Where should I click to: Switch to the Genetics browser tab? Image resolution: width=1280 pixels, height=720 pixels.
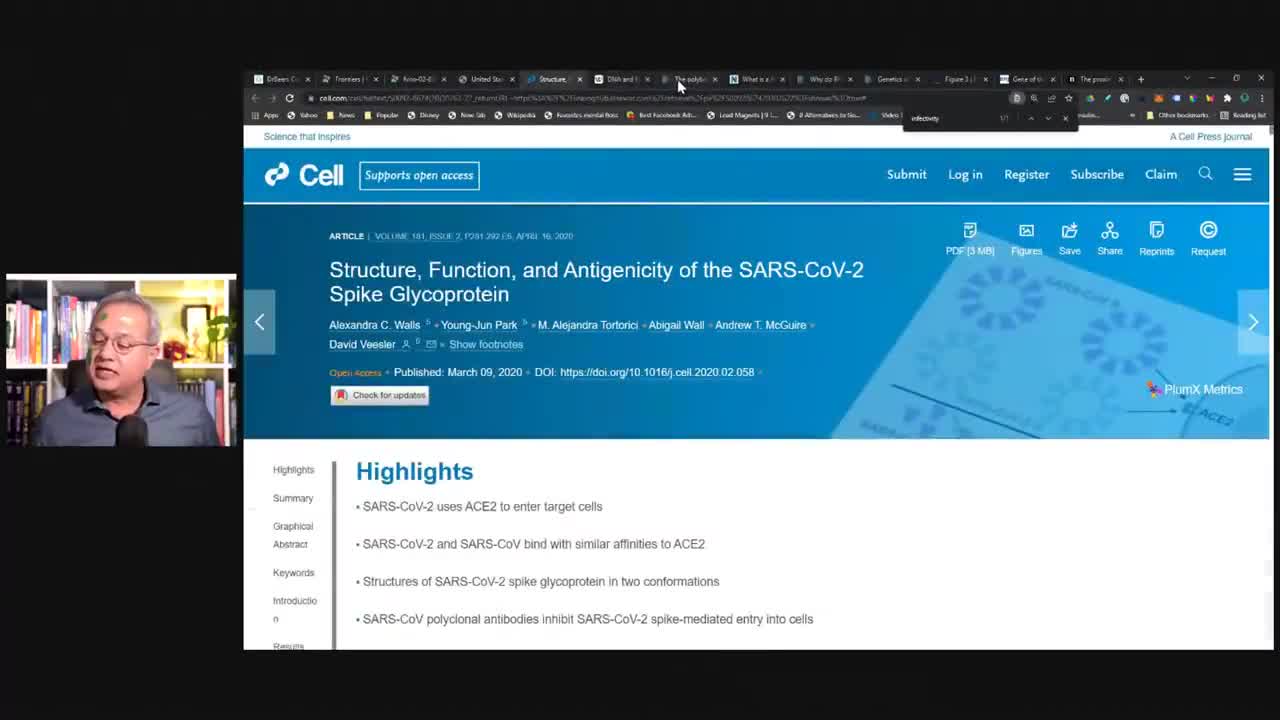click(x=890, y=79)
